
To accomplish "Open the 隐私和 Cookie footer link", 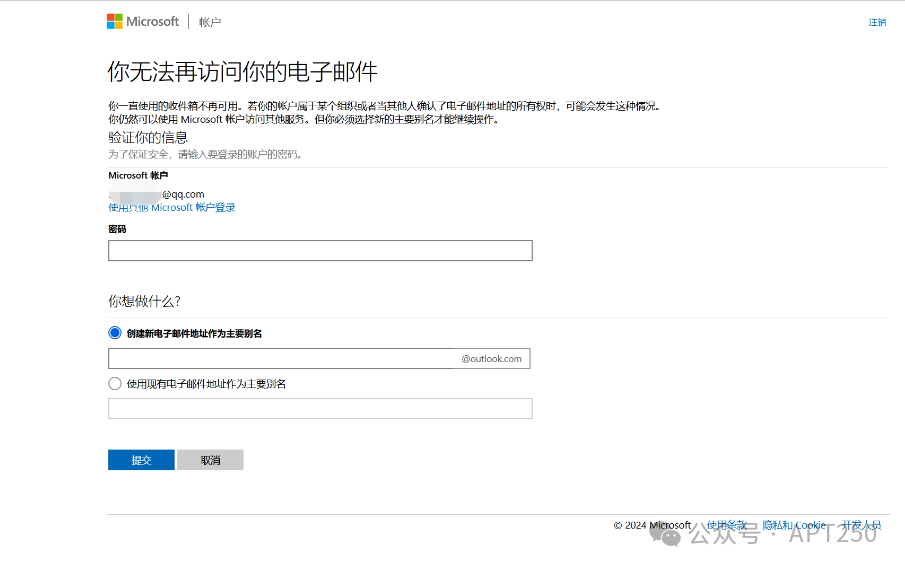I will [794, 525].
